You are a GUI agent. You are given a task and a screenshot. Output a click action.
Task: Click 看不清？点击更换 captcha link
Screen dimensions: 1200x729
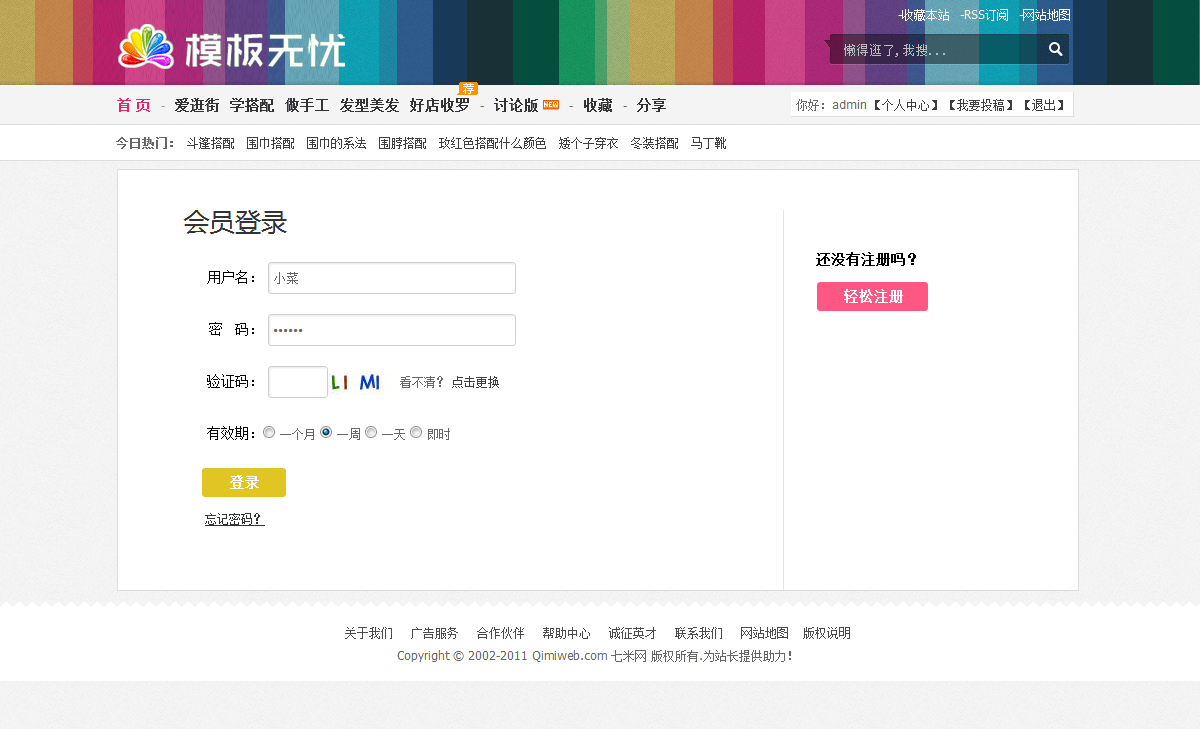[x=449, y=382]
